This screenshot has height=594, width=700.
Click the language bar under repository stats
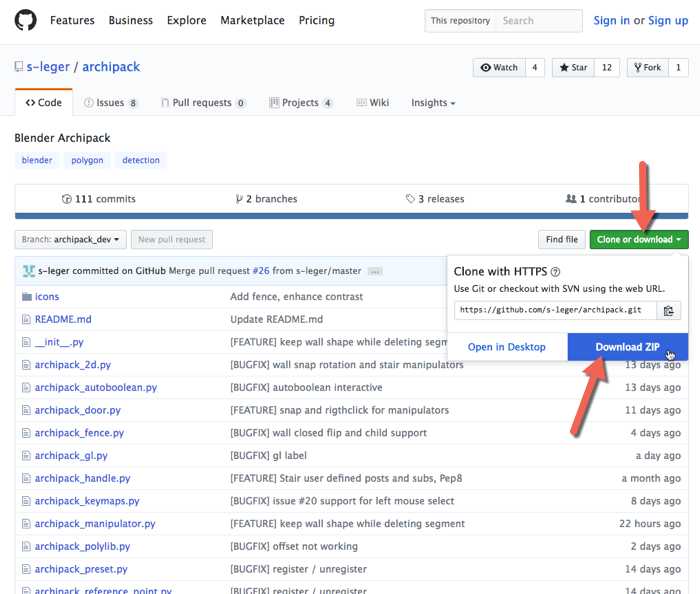351,216
